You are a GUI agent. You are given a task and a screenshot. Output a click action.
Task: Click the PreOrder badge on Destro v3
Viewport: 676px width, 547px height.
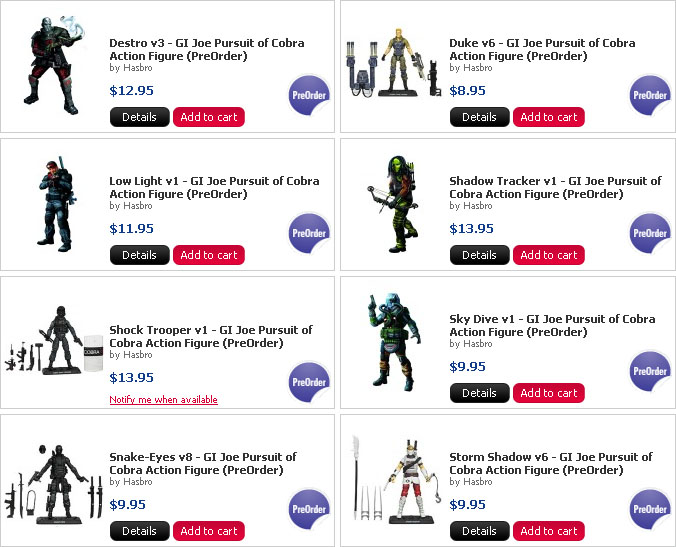tap(309, 95)
